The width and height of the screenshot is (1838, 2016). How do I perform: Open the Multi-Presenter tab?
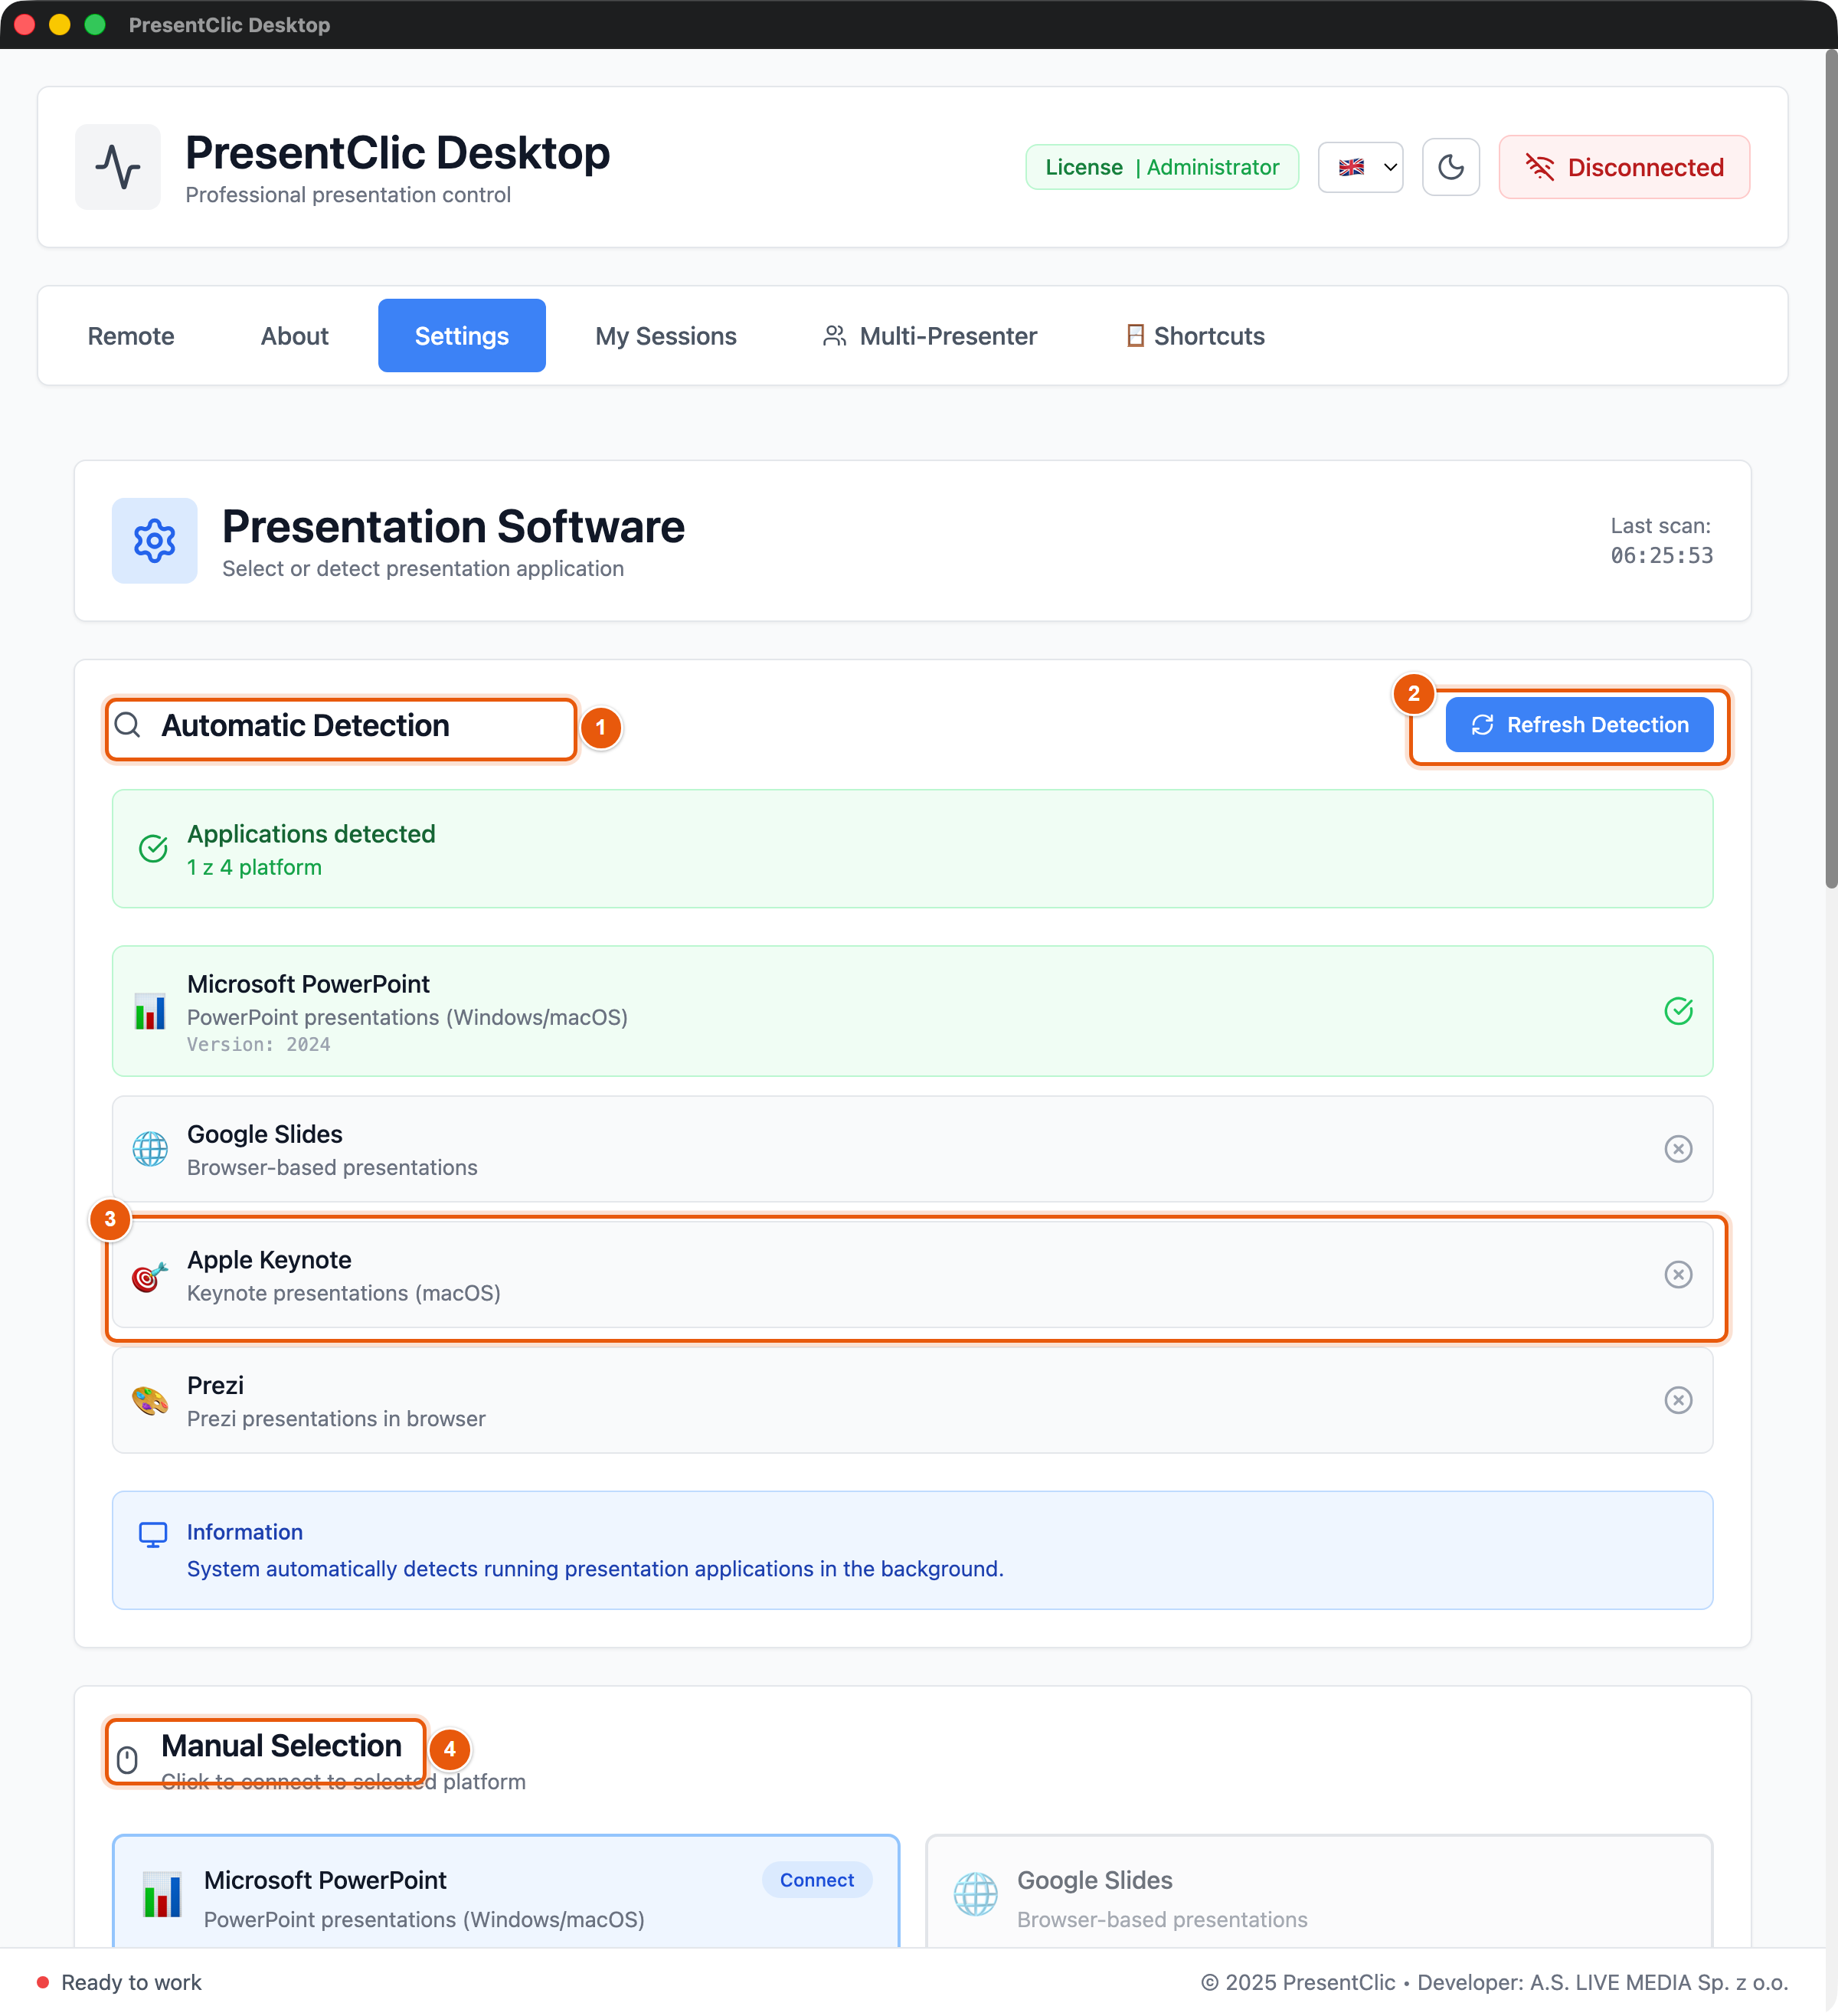click(x=930, y=336)
